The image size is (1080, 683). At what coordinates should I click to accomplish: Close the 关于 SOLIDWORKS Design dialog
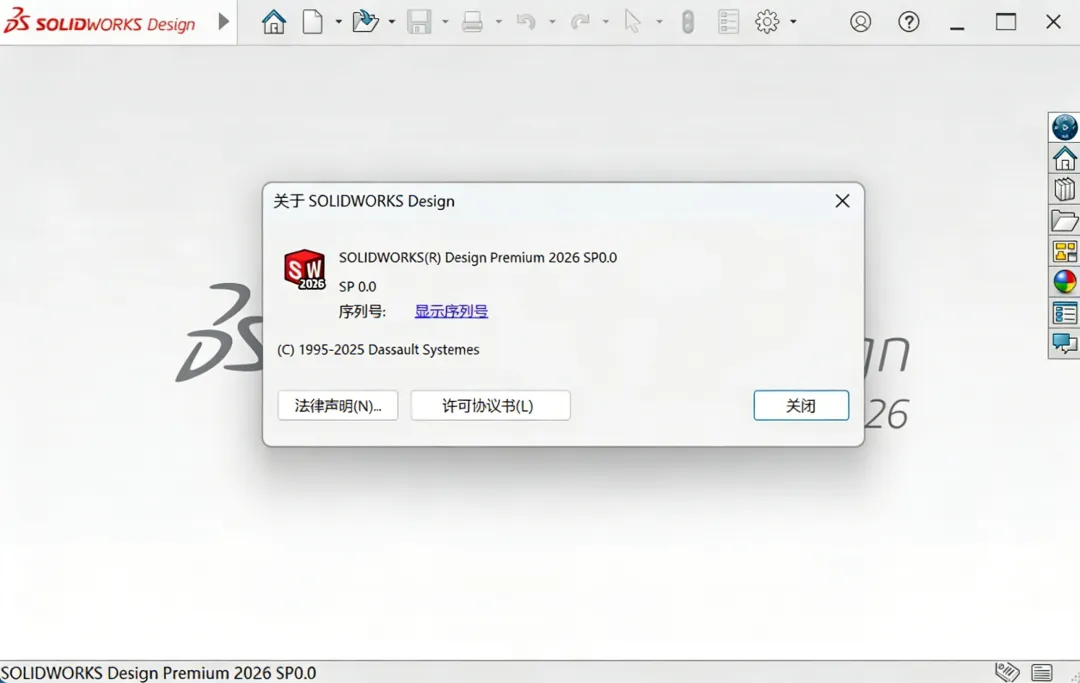[842, 201]
